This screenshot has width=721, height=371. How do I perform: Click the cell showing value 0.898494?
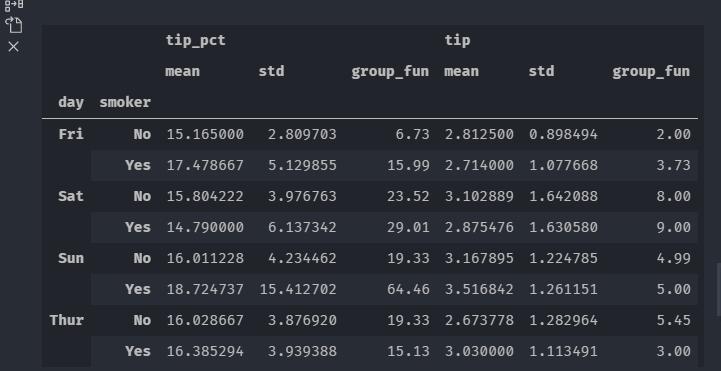[563, 134]
